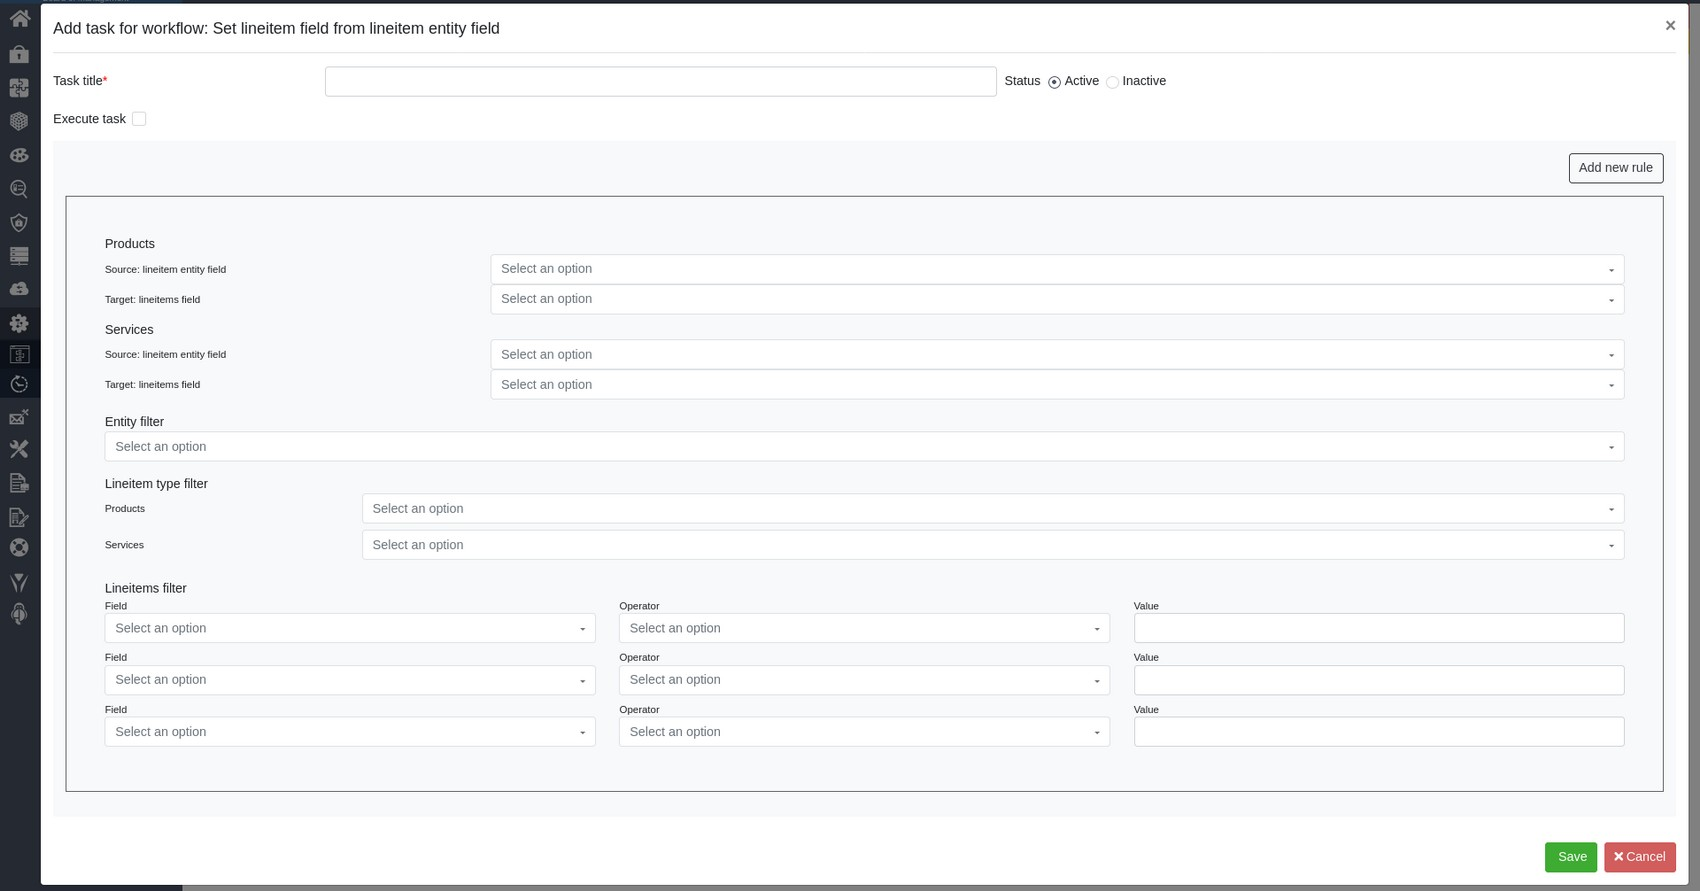Screen dimensions: 1700x891
Task: Open the penguin sidebar icon
Action: (19, 614)
